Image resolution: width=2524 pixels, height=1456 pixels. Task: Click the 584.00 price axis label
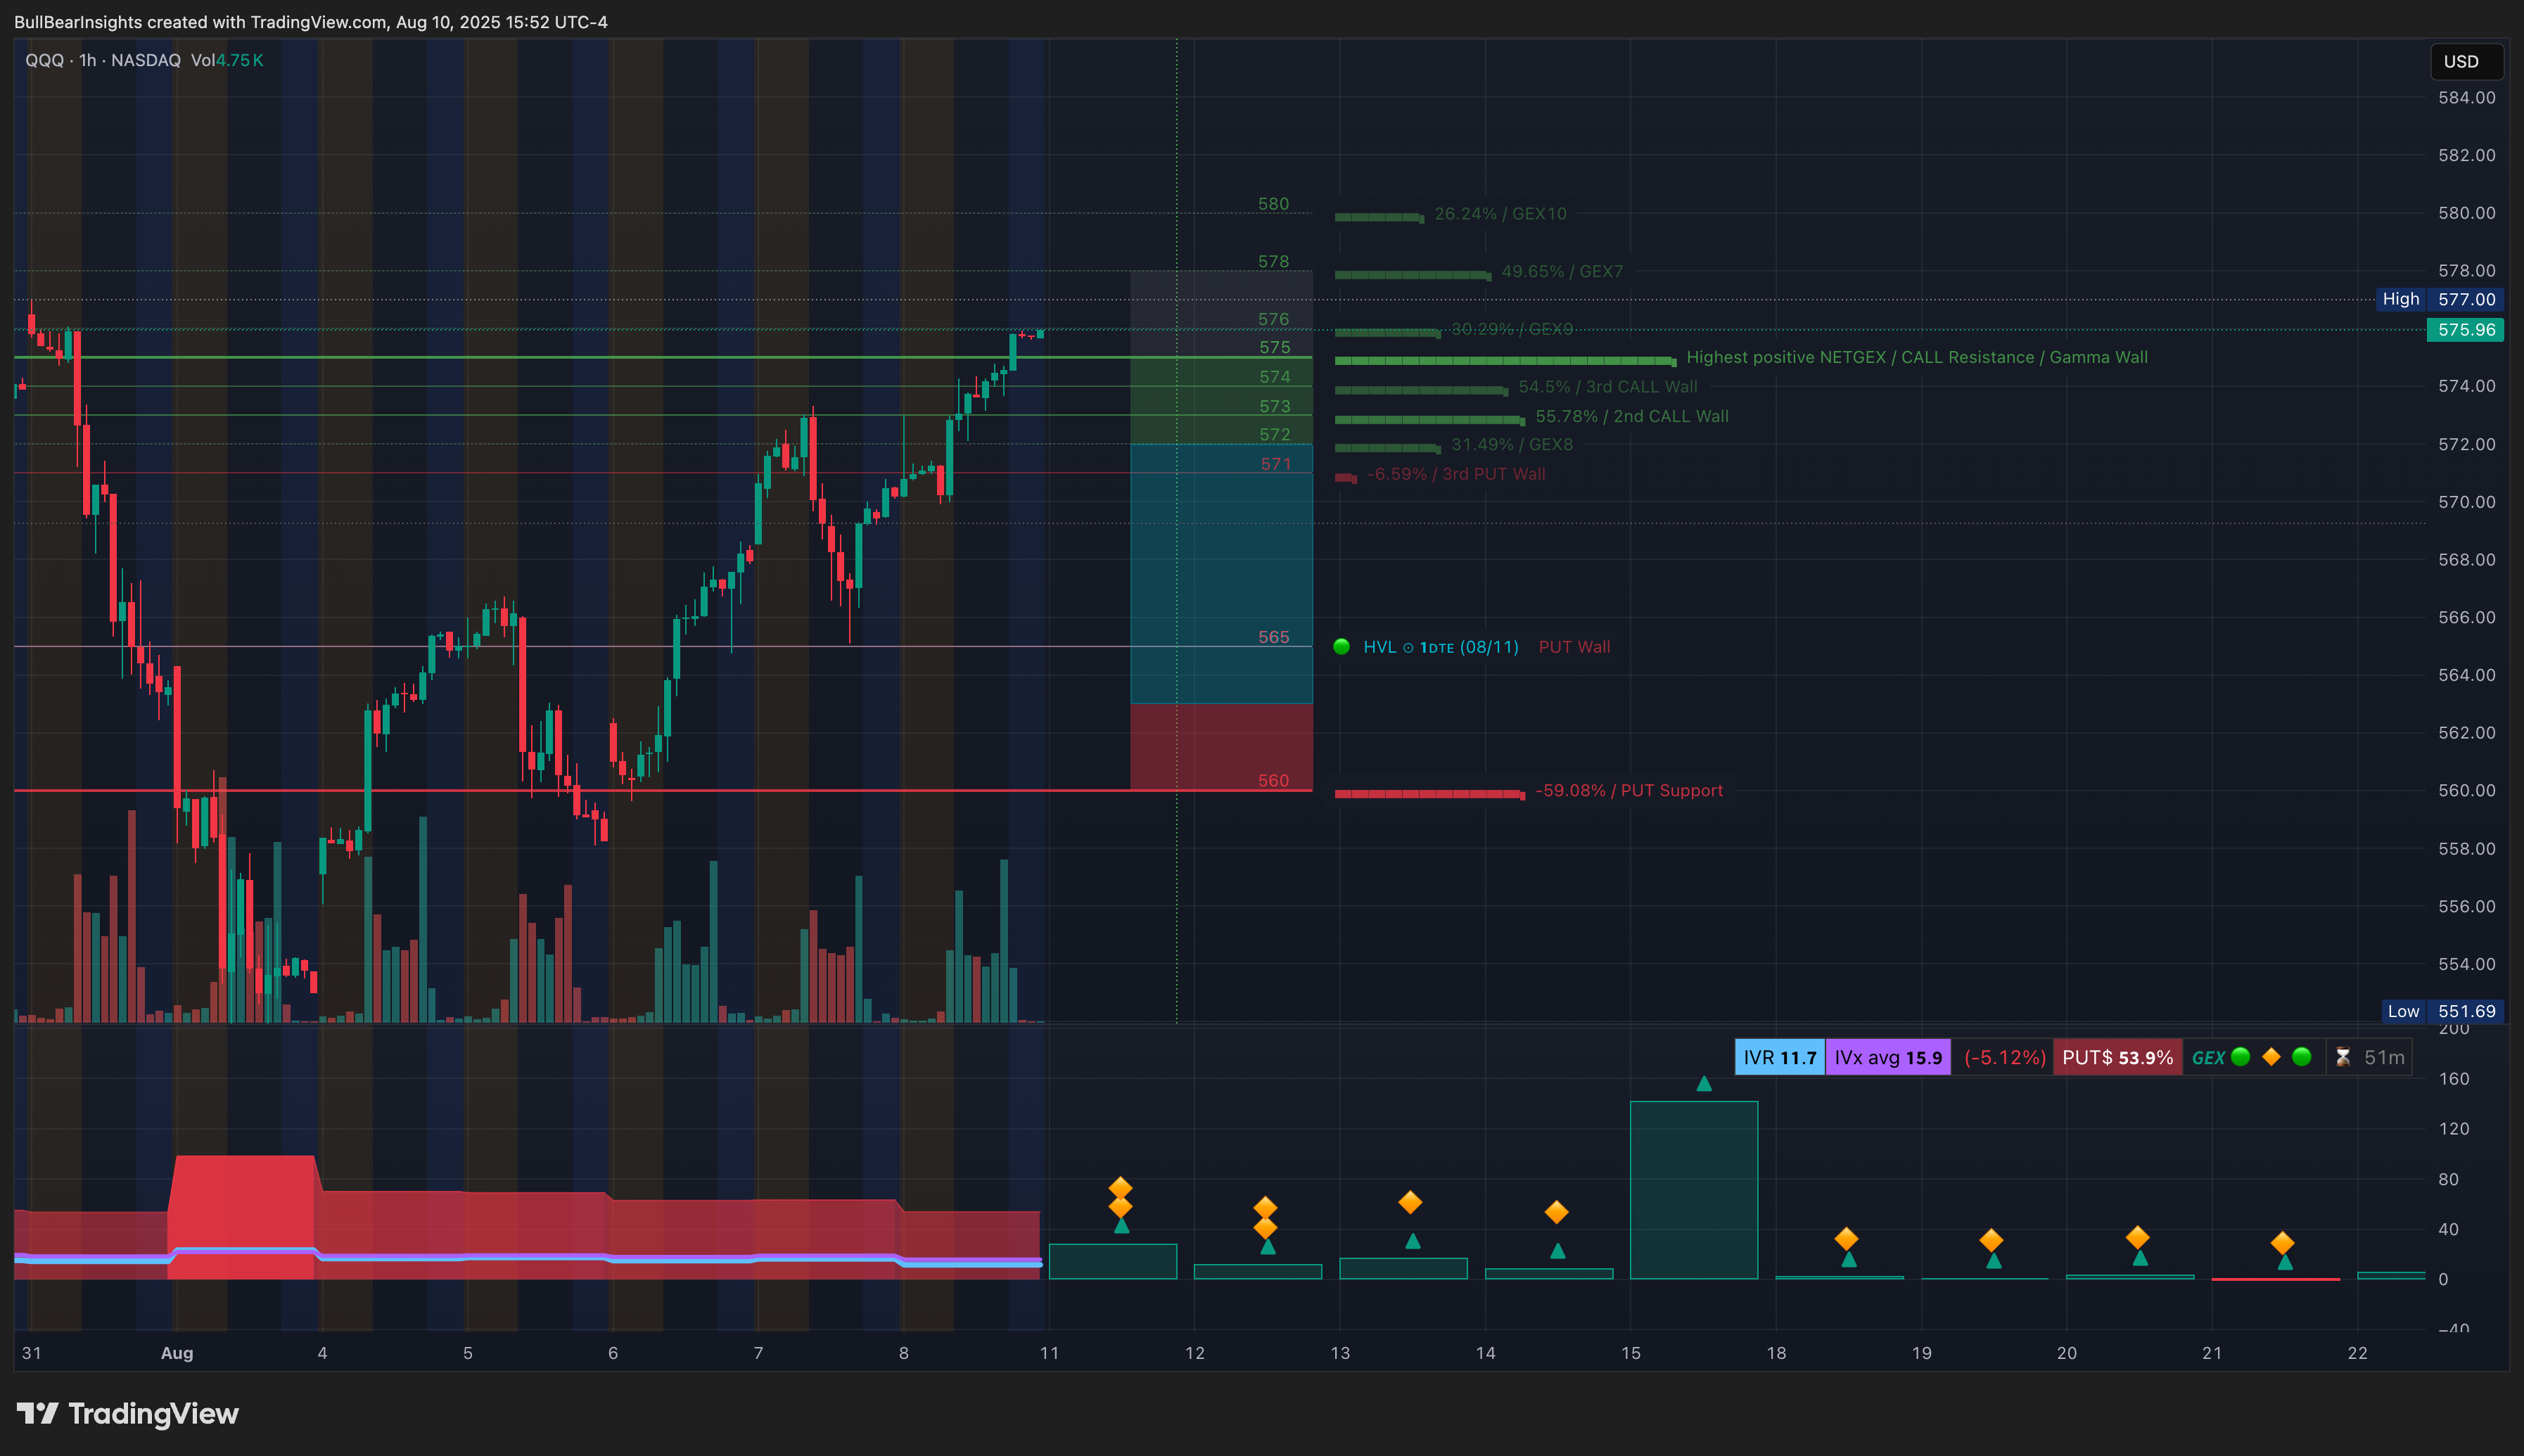tap(2466, 98)
